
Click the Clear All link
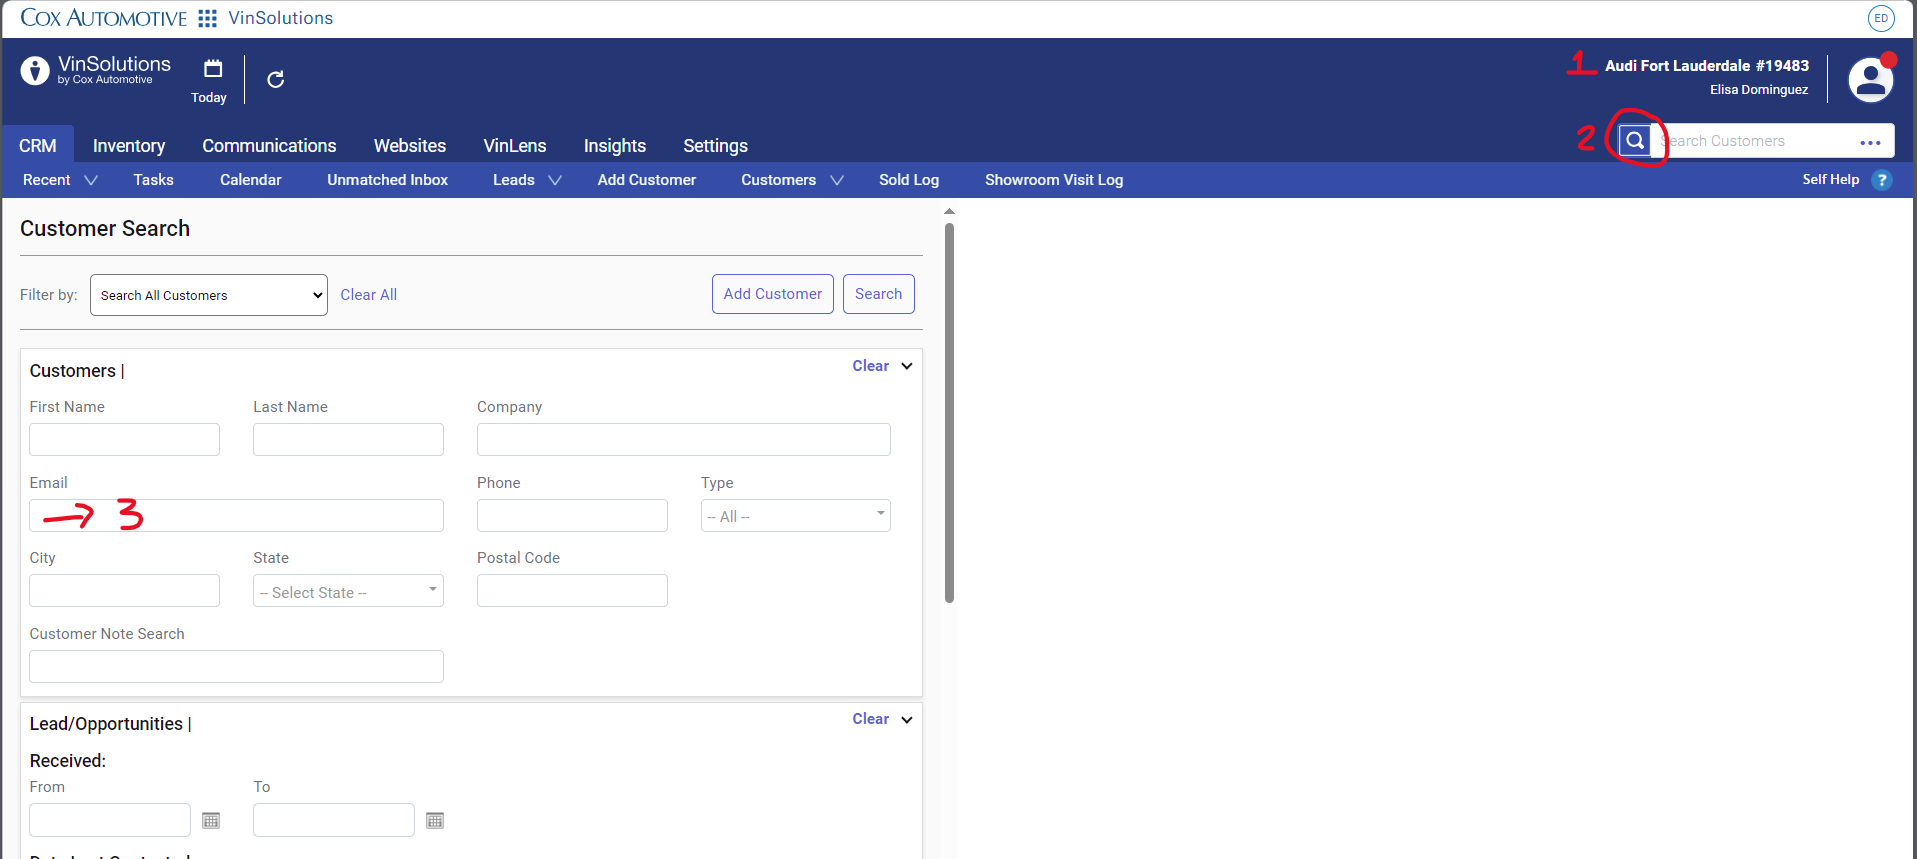[x=368, y=295]
